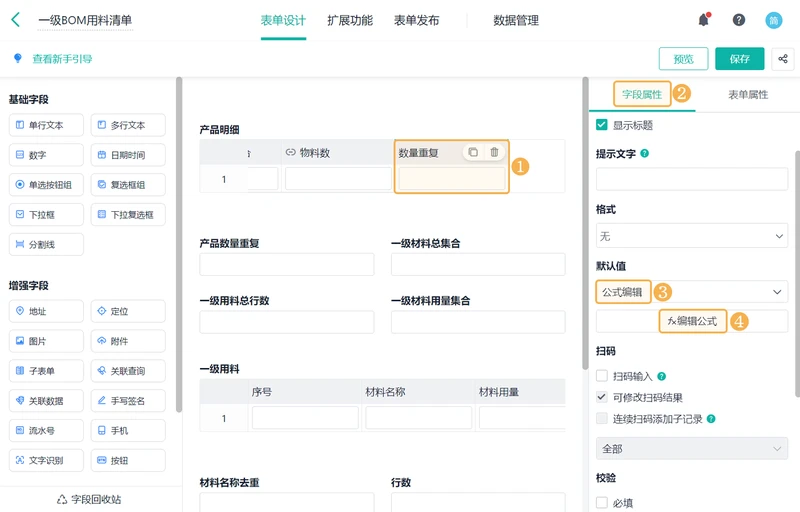
Task: Add a 单行文本 field
Action: coord(46,125)
